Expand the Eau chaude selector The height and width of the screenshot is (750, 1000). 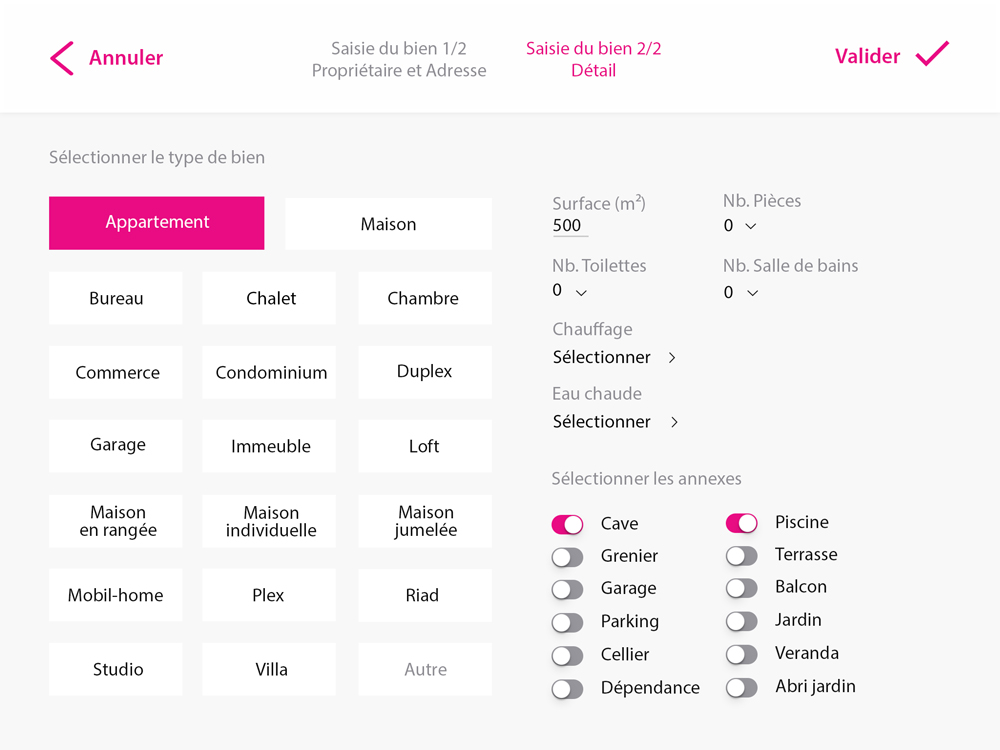pos(615,422)
